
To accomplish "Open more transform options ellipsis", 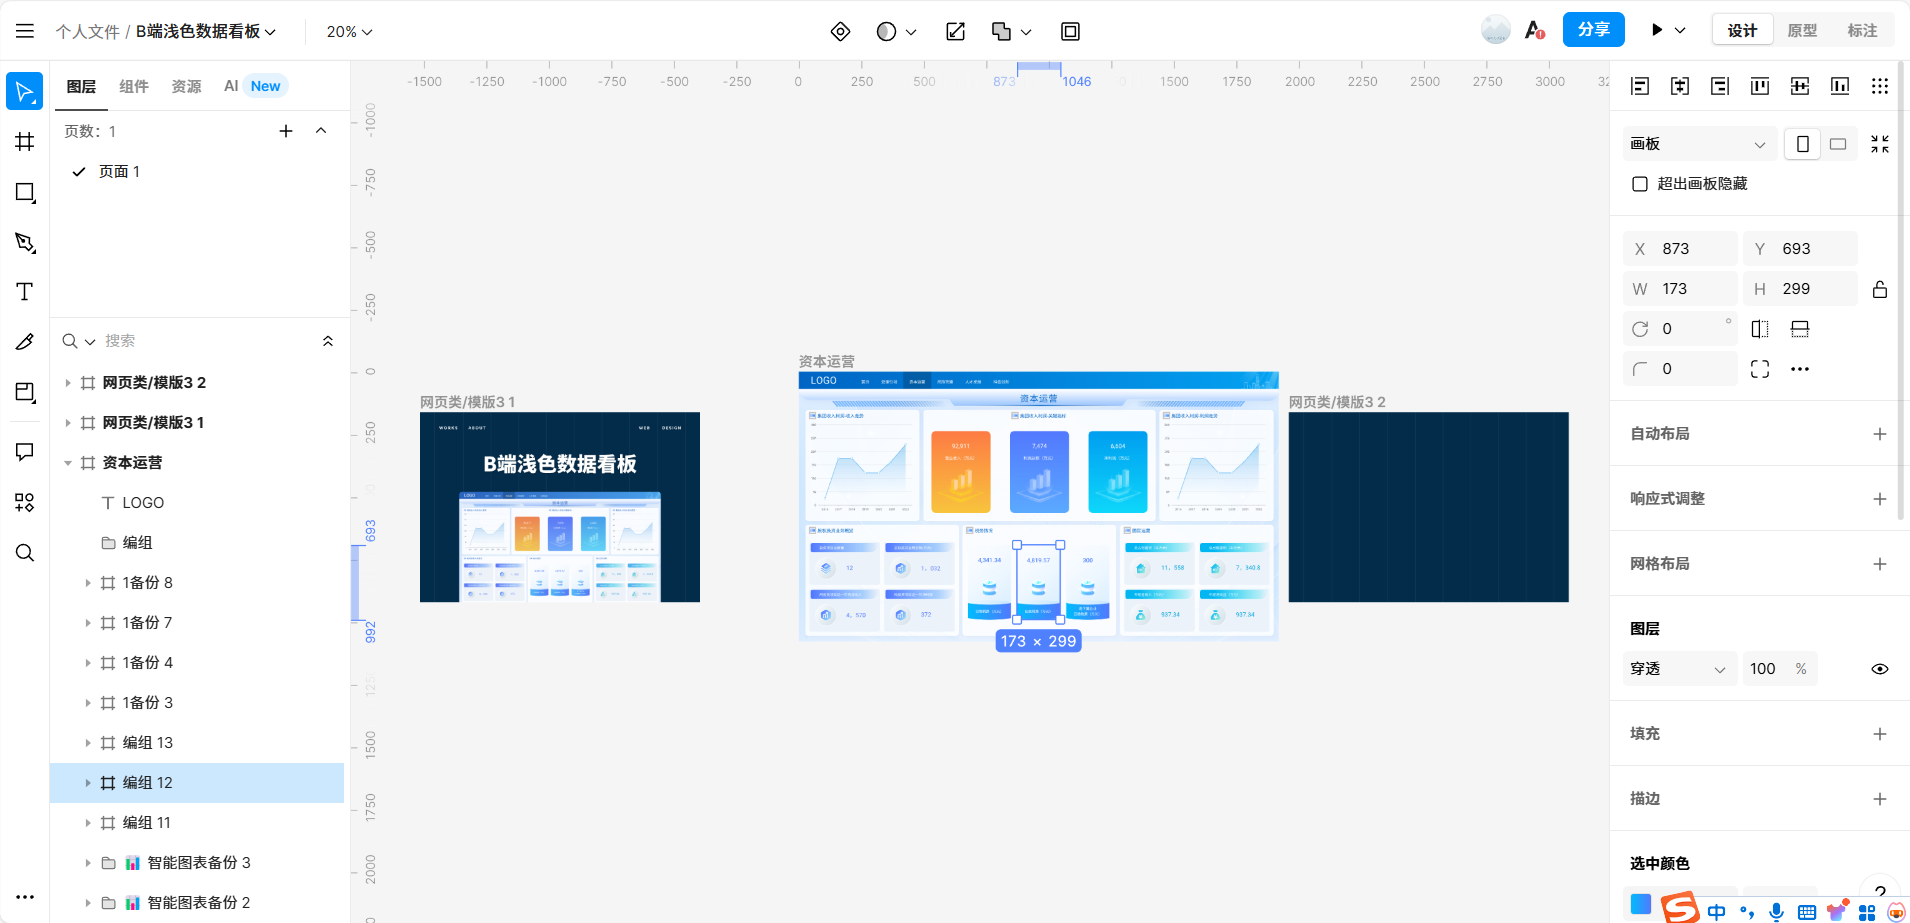I will (x=1800, y=369).
